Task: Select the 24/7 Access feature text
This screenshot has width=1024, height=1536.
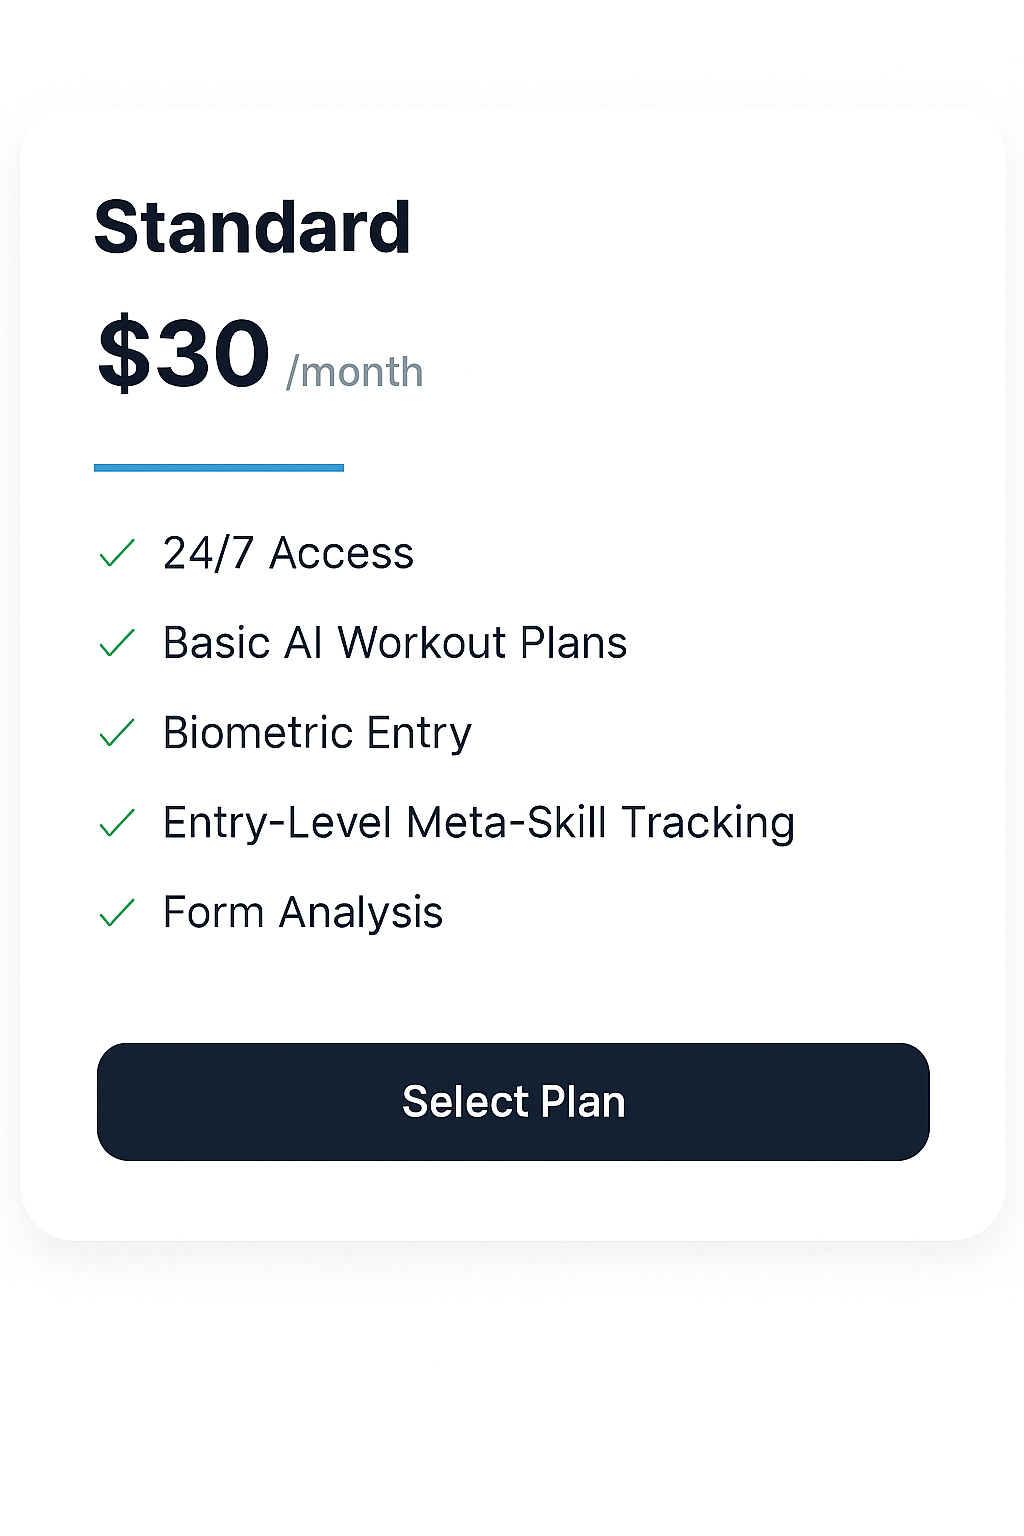Action: coord(288,553)
